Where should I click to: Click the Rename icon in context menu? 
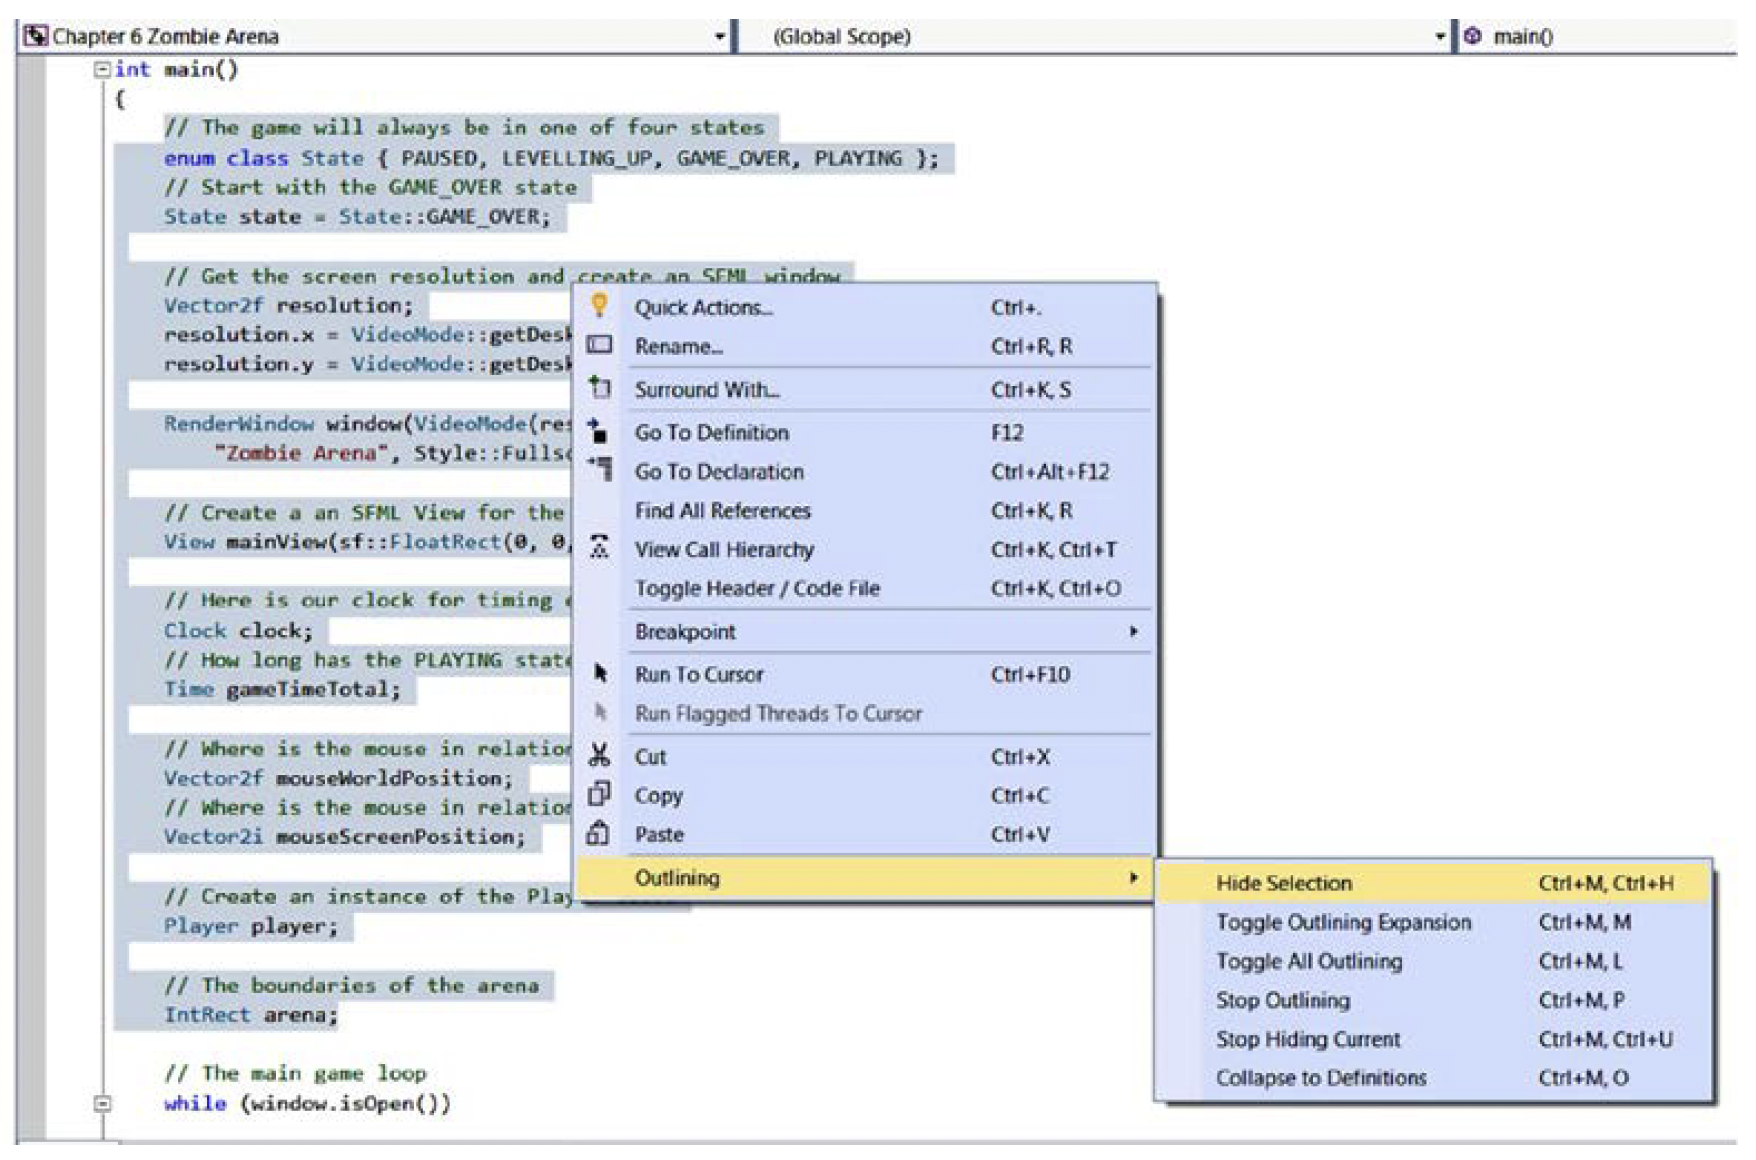599,345
